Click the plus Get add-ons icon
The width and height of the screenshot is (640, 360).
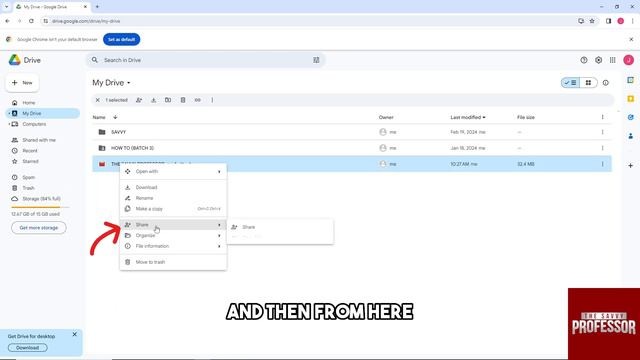[631, 166]
